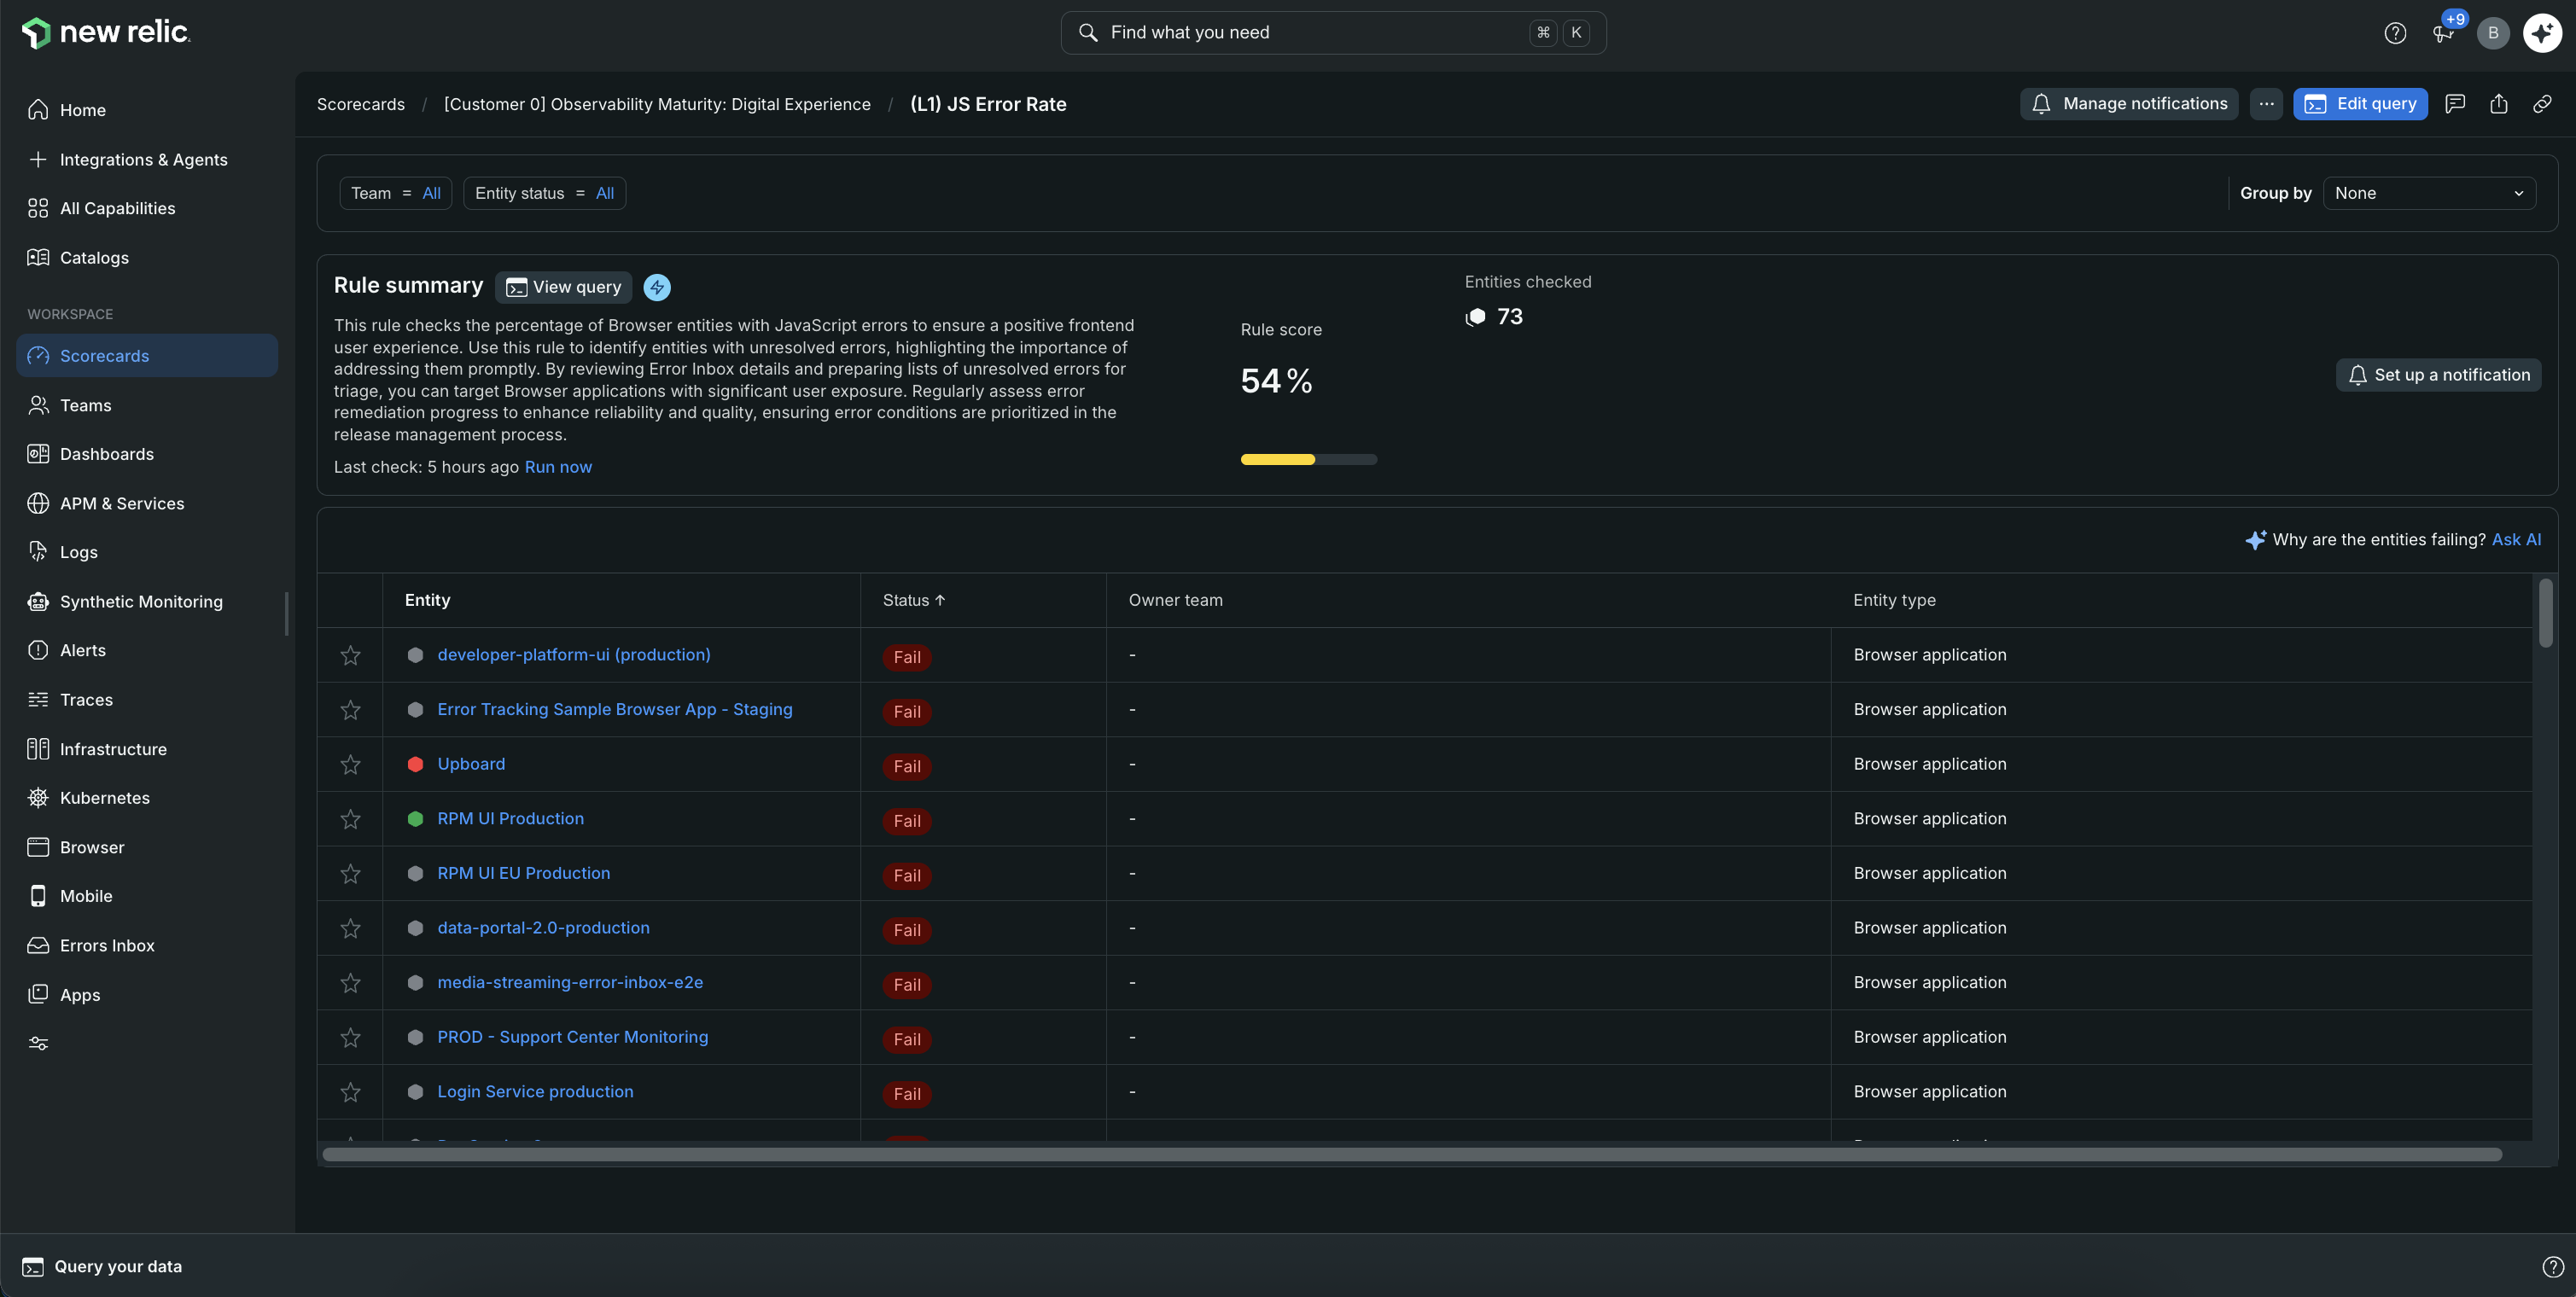Open Dashboards in the sidebar

147,454
